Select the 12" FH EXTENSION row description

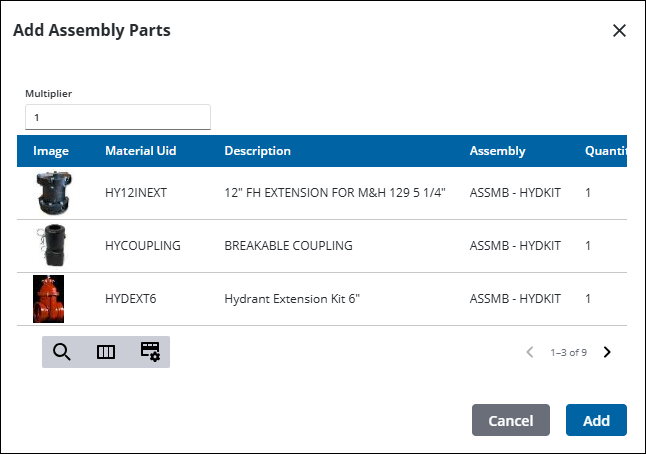point(334,192)
